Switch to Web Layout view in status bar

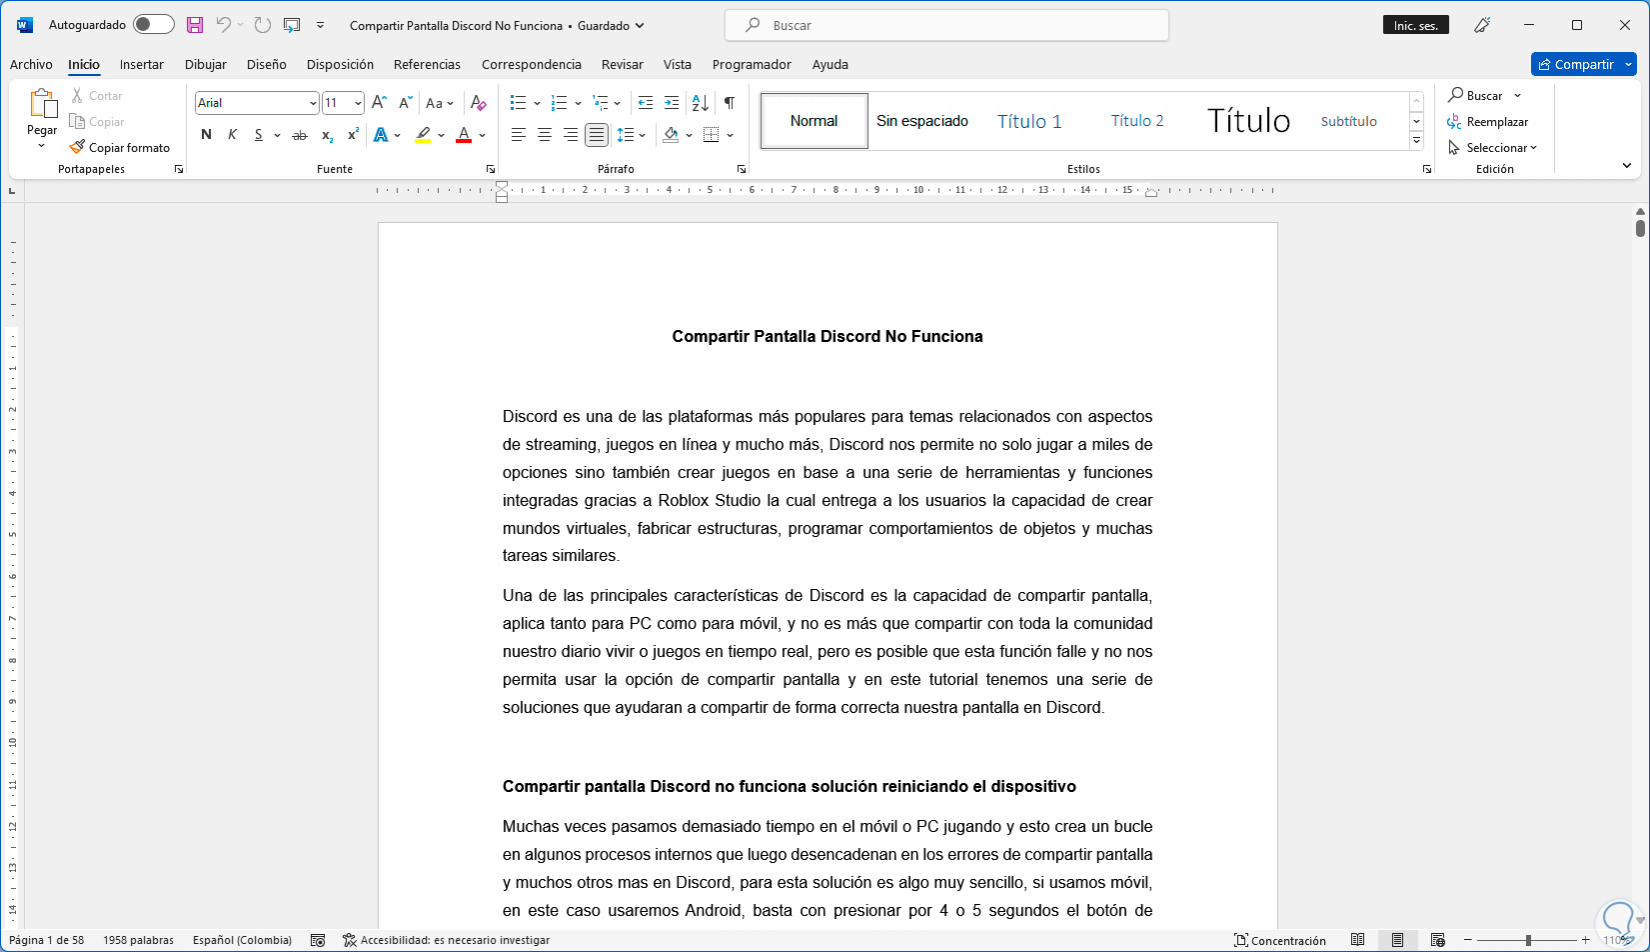pos(1438,940)
